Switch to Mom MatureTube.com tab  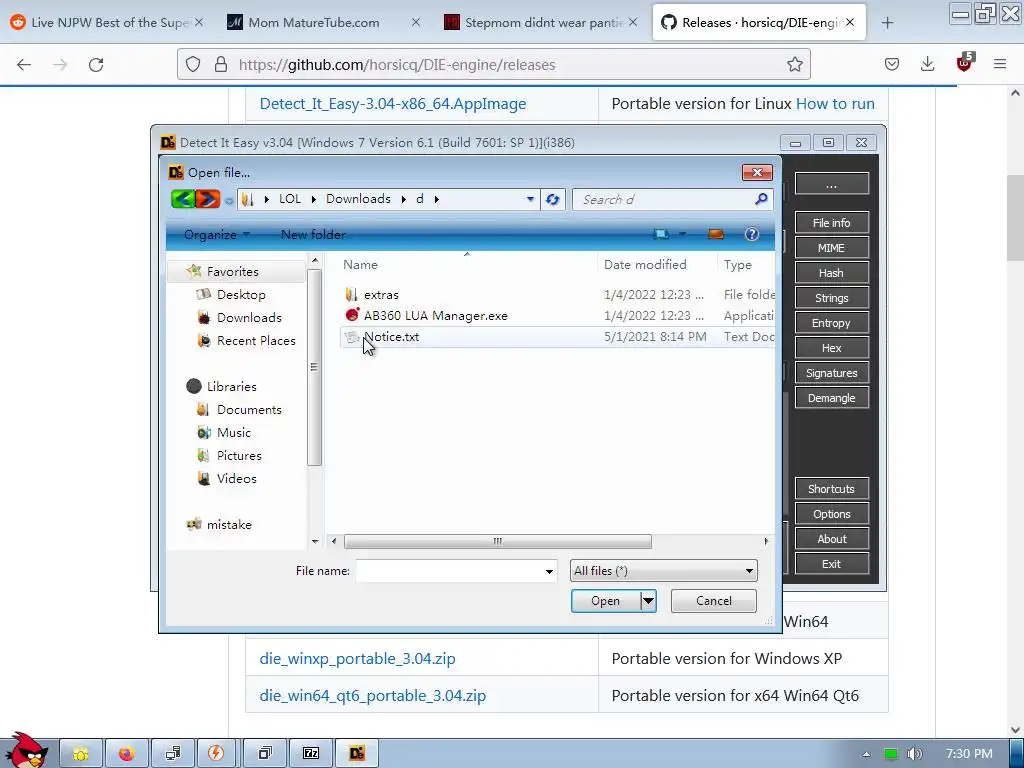tap(325, 23)
